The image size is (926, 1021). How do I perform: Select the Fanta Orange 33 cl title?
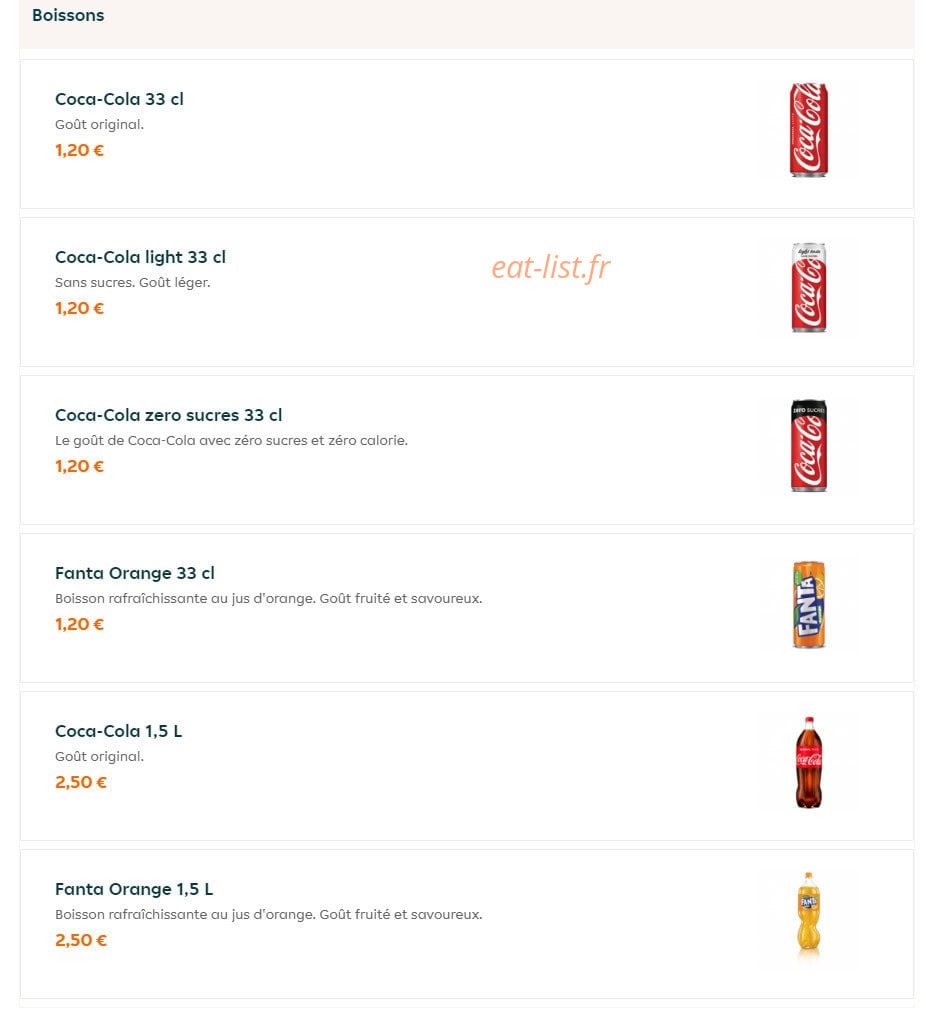[x=135, y=573]
